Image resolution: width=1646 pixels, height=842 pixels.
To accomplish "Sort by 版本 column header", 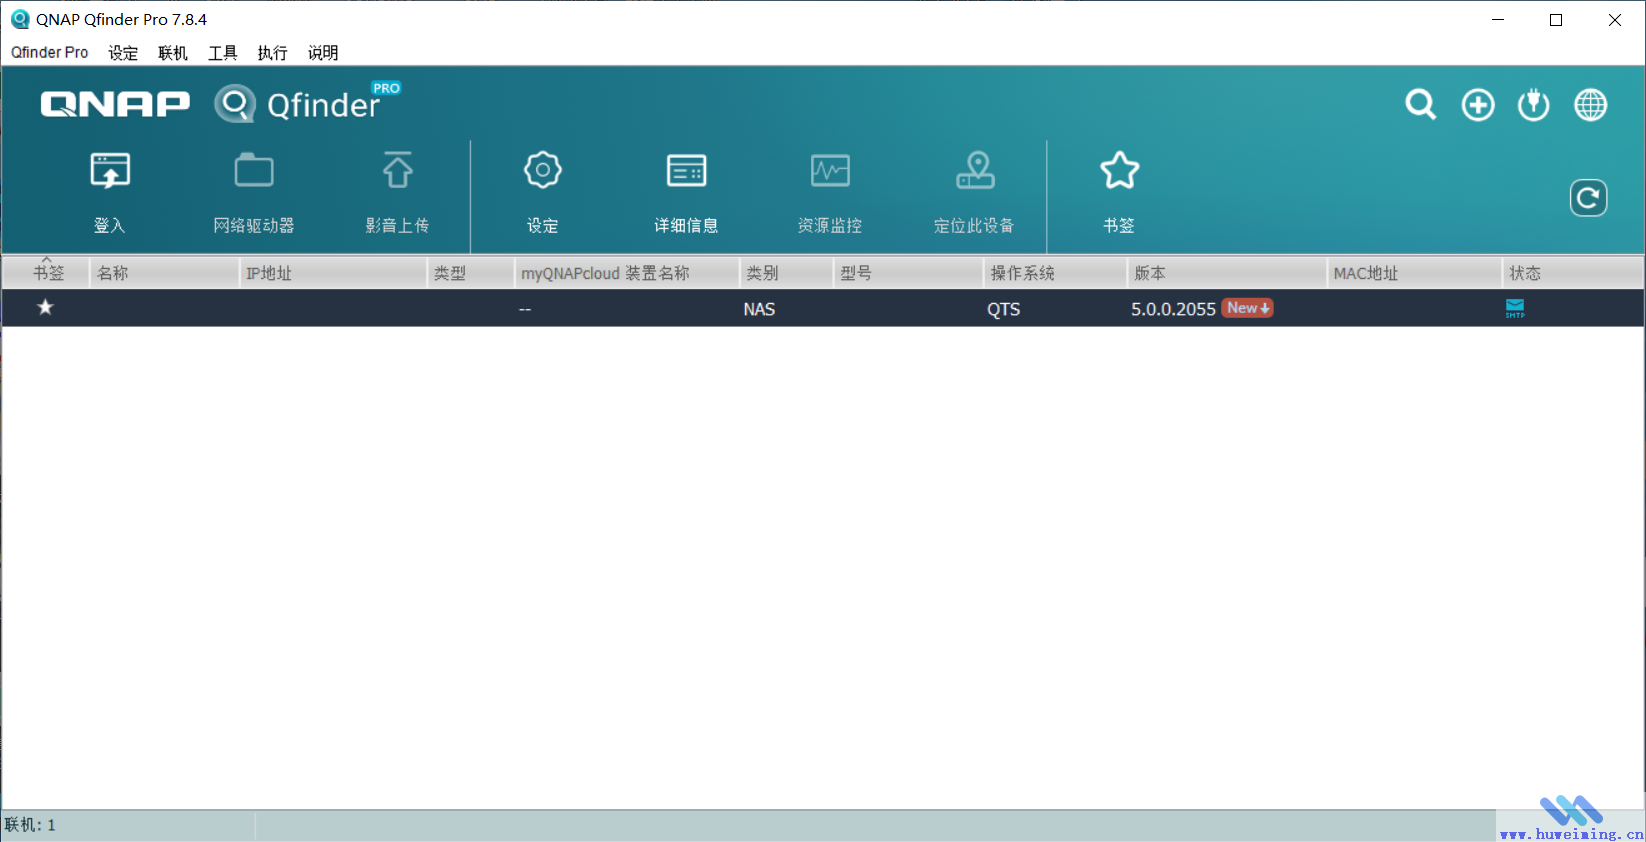I will [1227, 273].
